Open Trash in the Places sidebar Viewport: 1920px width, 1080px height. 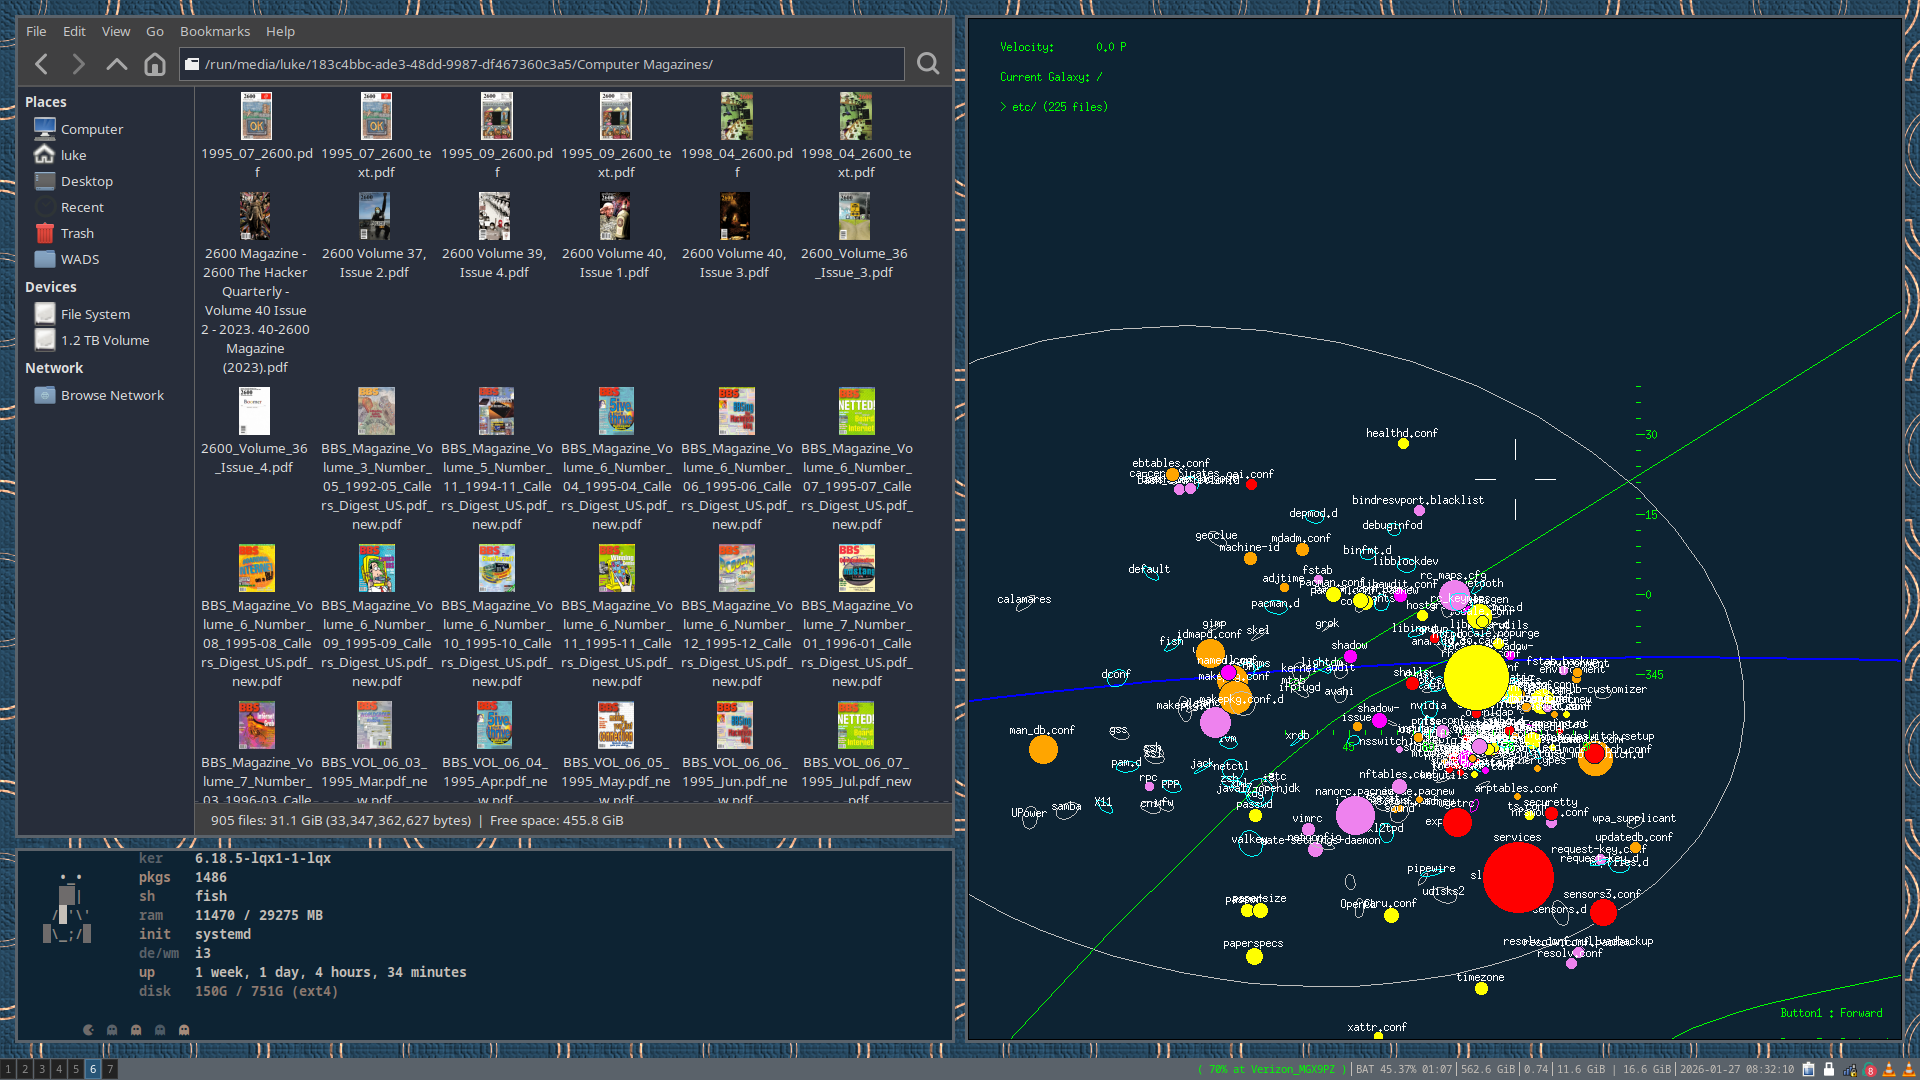point(76,233)
